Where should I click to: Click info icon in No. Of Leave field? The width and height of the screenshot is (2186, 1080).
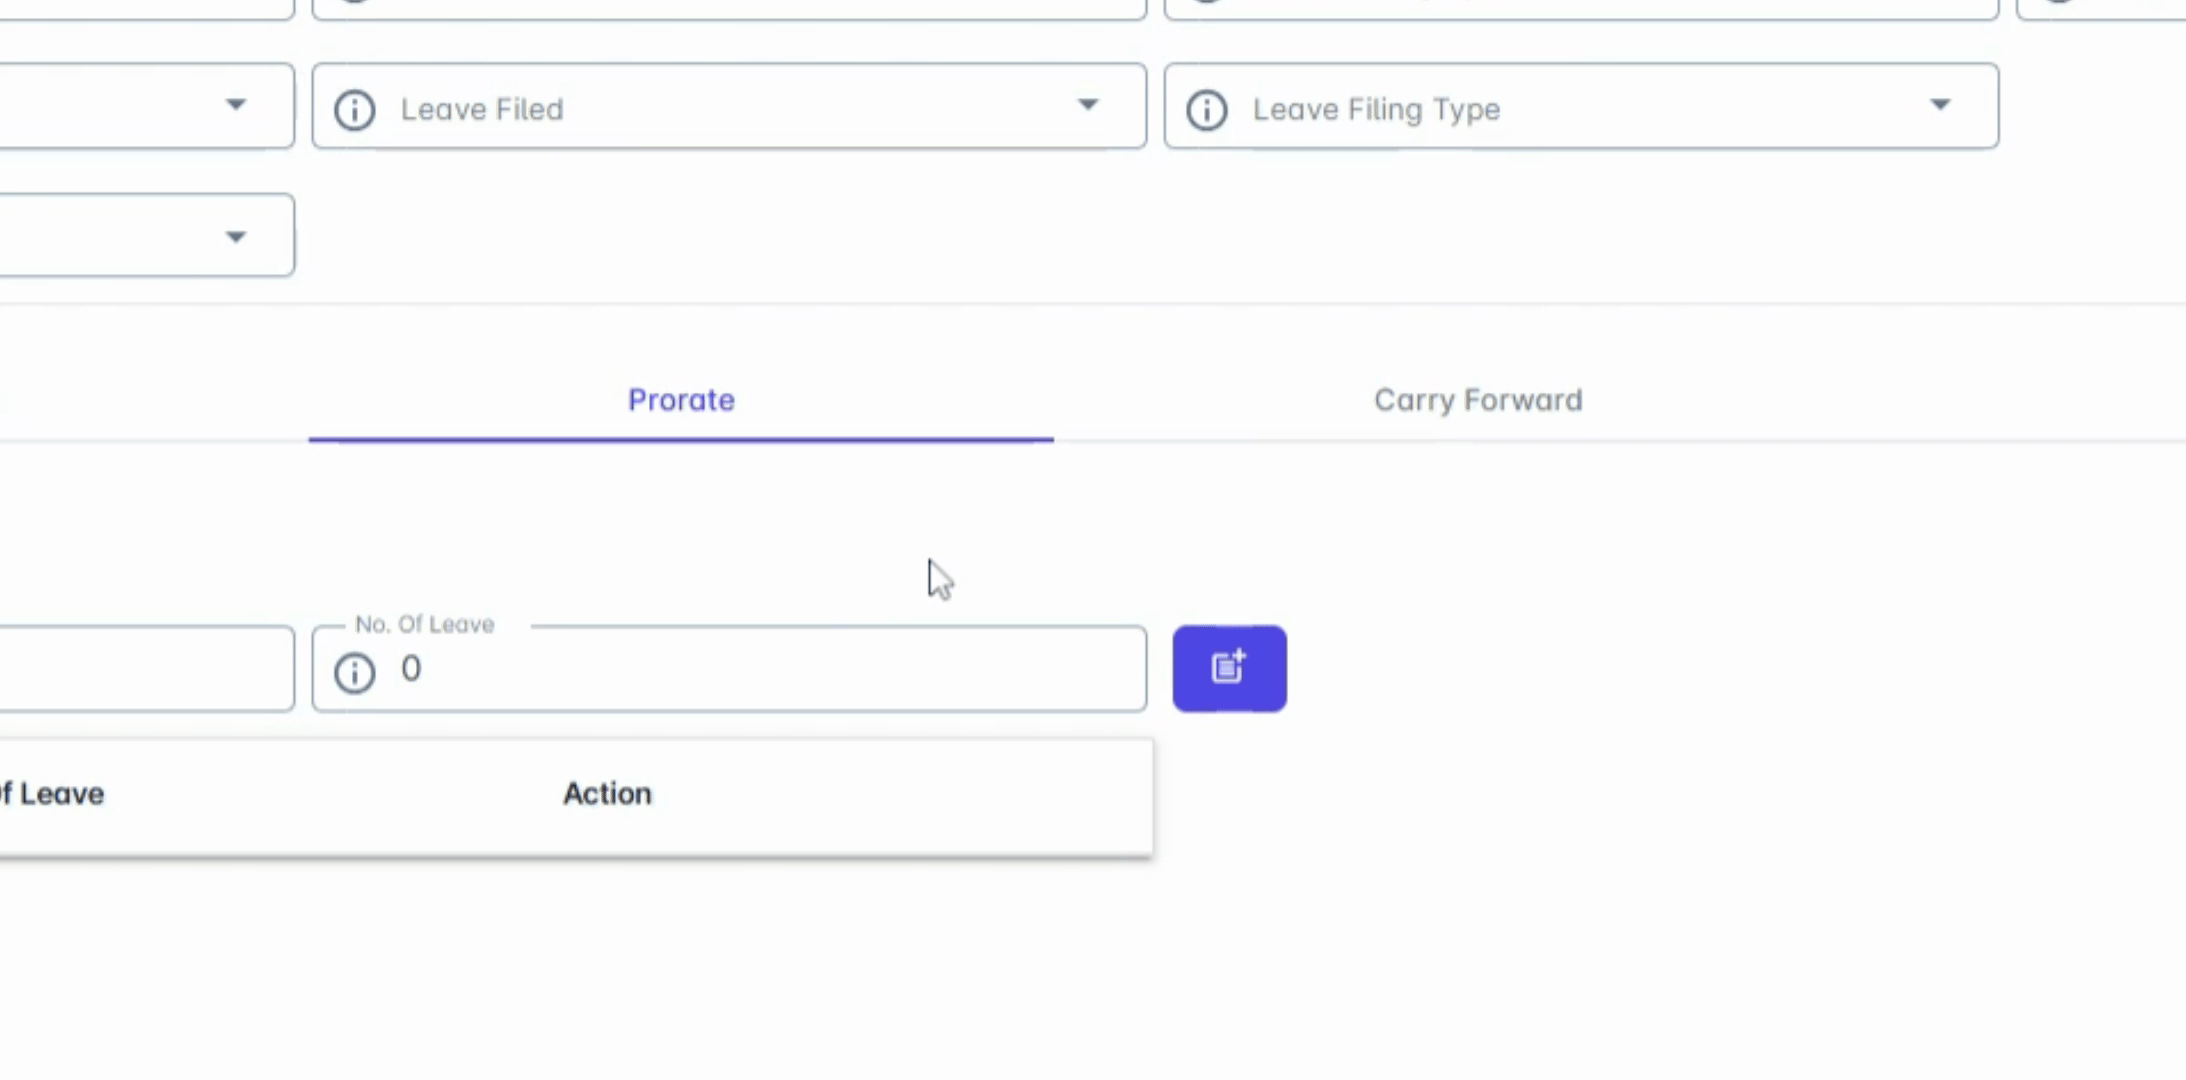(355, 672)
